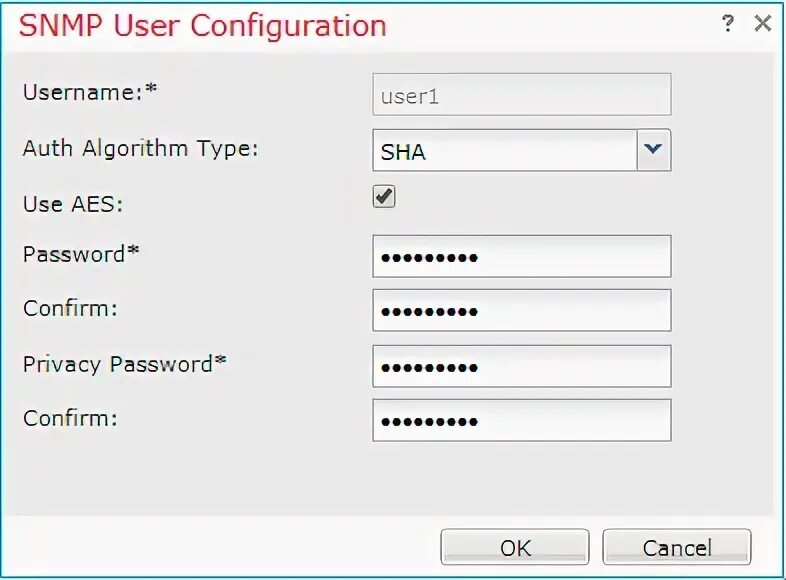Expand the Auth Algorithm Type dropdown arrow
The width and height of the screenshot is (786, 580).
[x=653, y=150]
